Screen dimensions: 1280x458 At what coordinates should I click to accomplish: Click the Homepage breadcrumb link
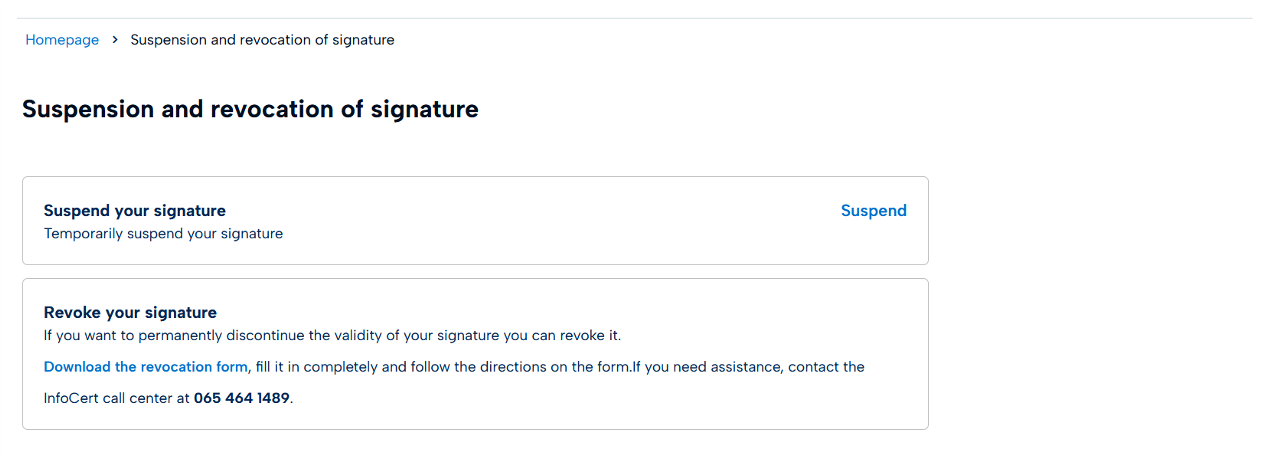coord(62,40)
